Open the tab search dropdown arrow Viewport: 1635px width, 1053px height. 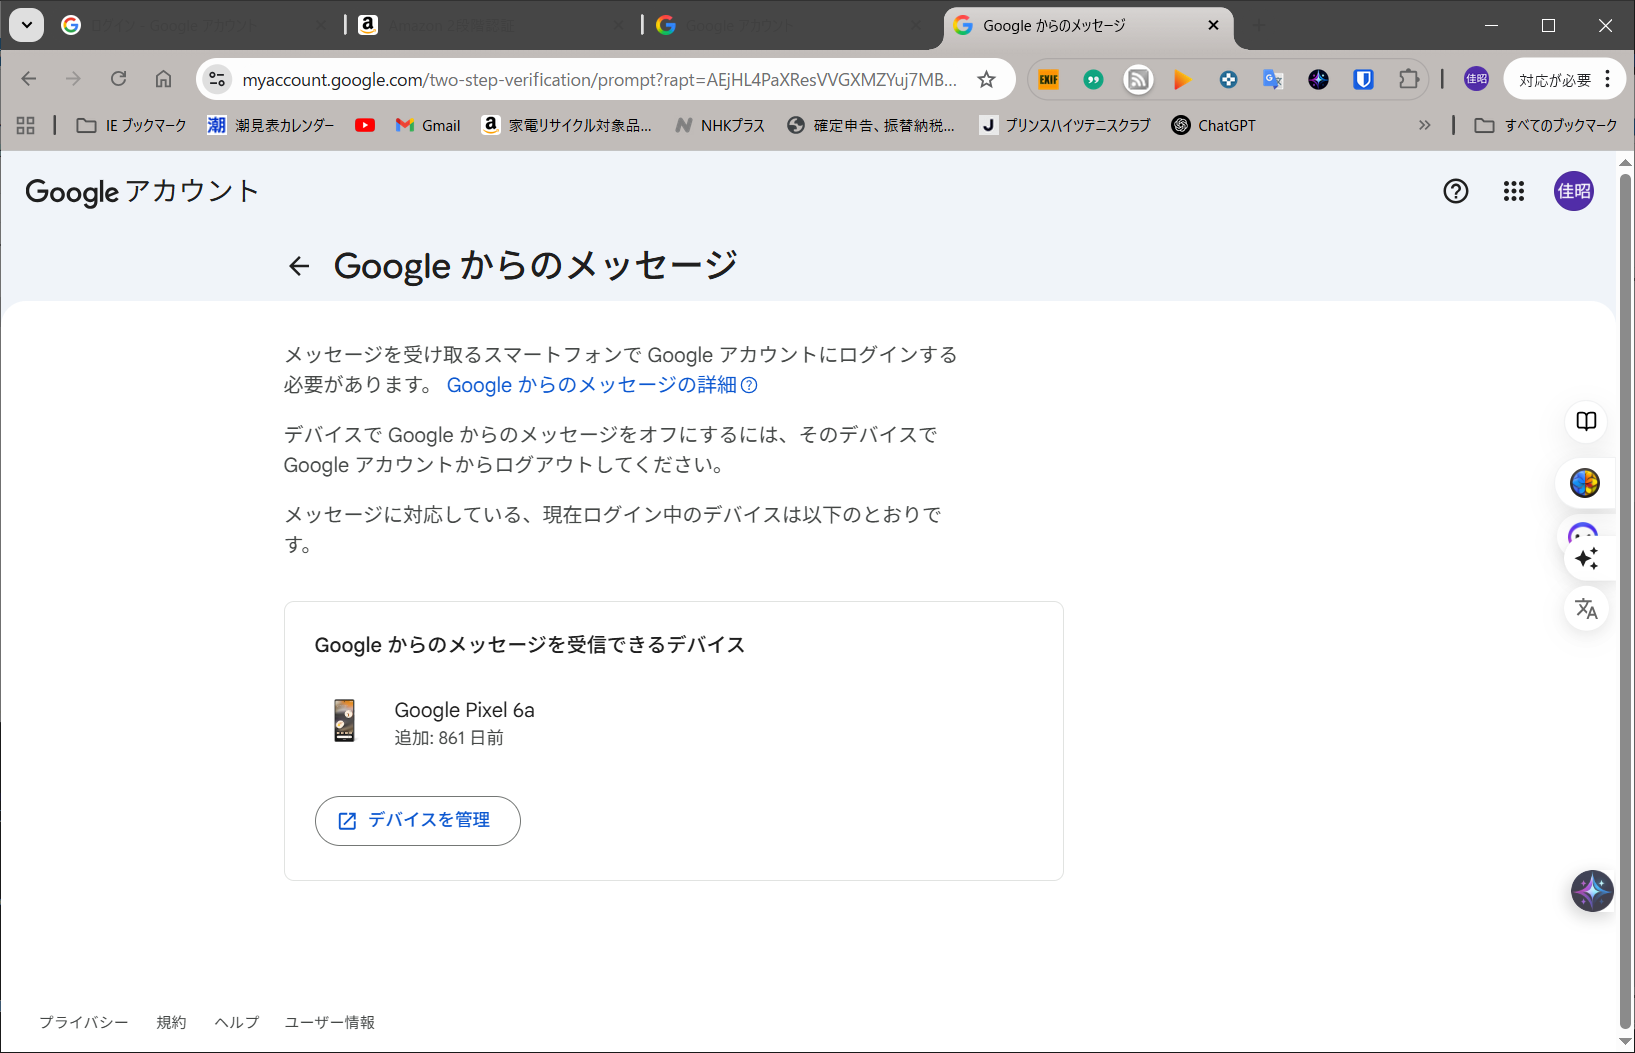click(x=27, y=25)
